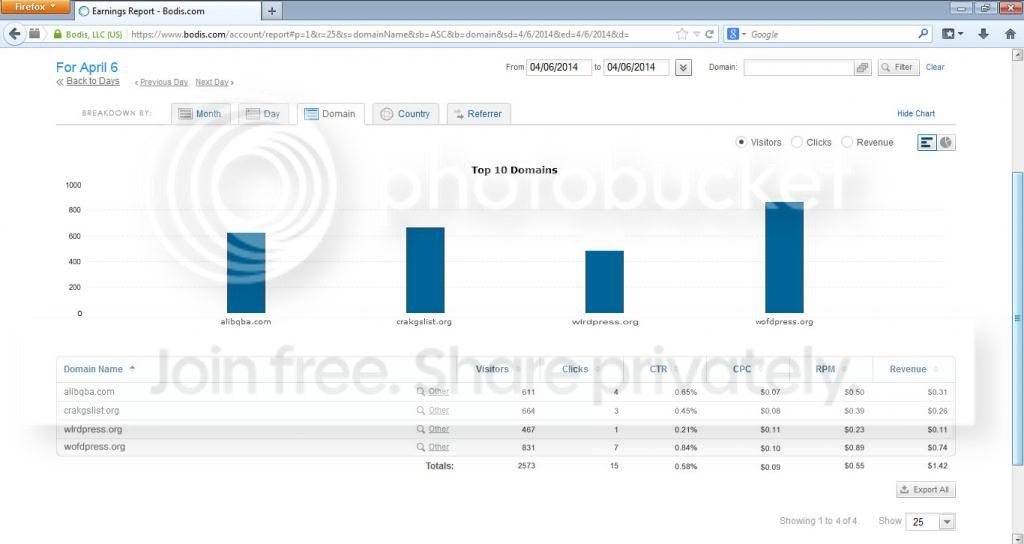1024x544 pixels.
Task: Click the crakgslist.org bar in the chart
Action: (x=425, y=270)
